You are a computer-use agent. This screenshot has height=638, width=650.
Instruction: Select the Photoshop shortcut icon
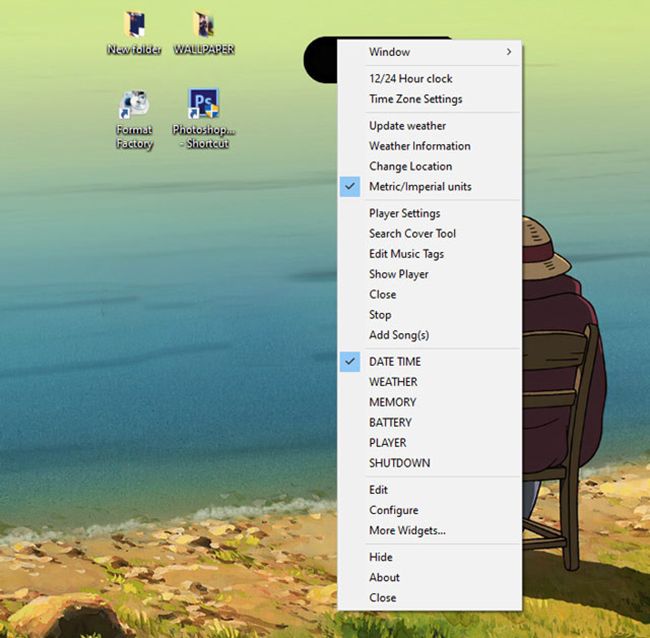coord(204,119)
